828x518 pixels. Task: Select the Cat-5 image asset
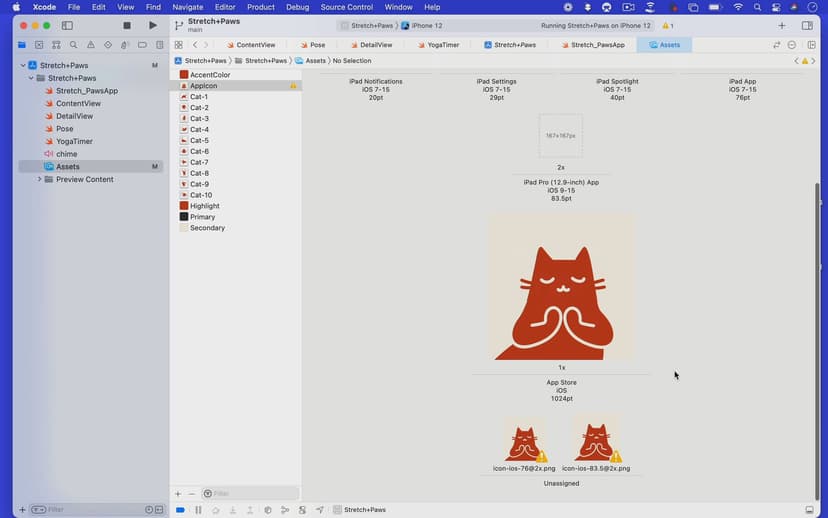pos(199,140)
